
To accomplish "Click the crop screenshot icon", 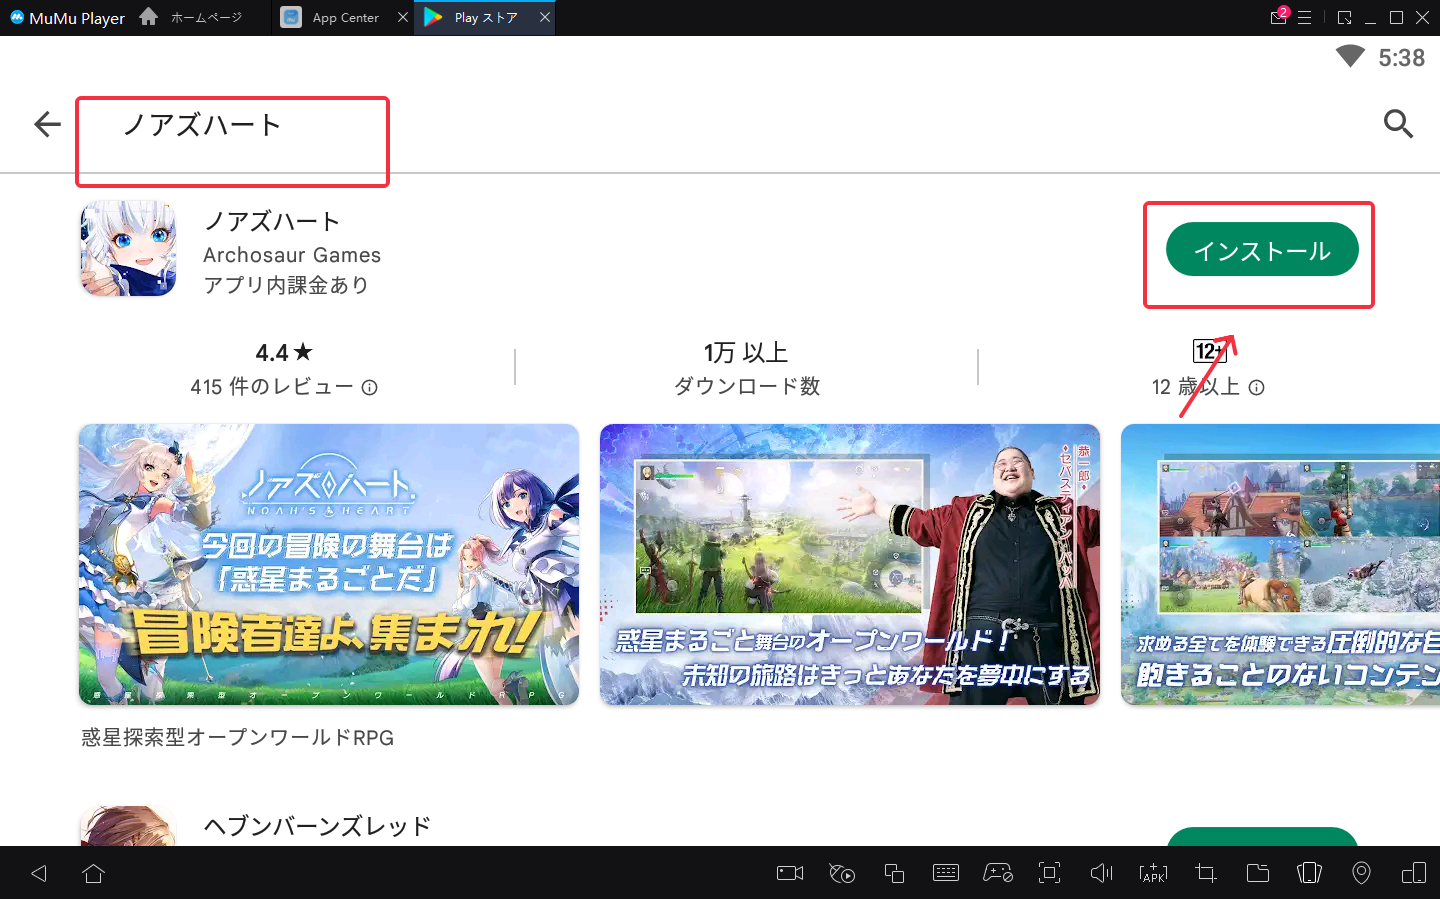I will click(x=1206, y=873).
